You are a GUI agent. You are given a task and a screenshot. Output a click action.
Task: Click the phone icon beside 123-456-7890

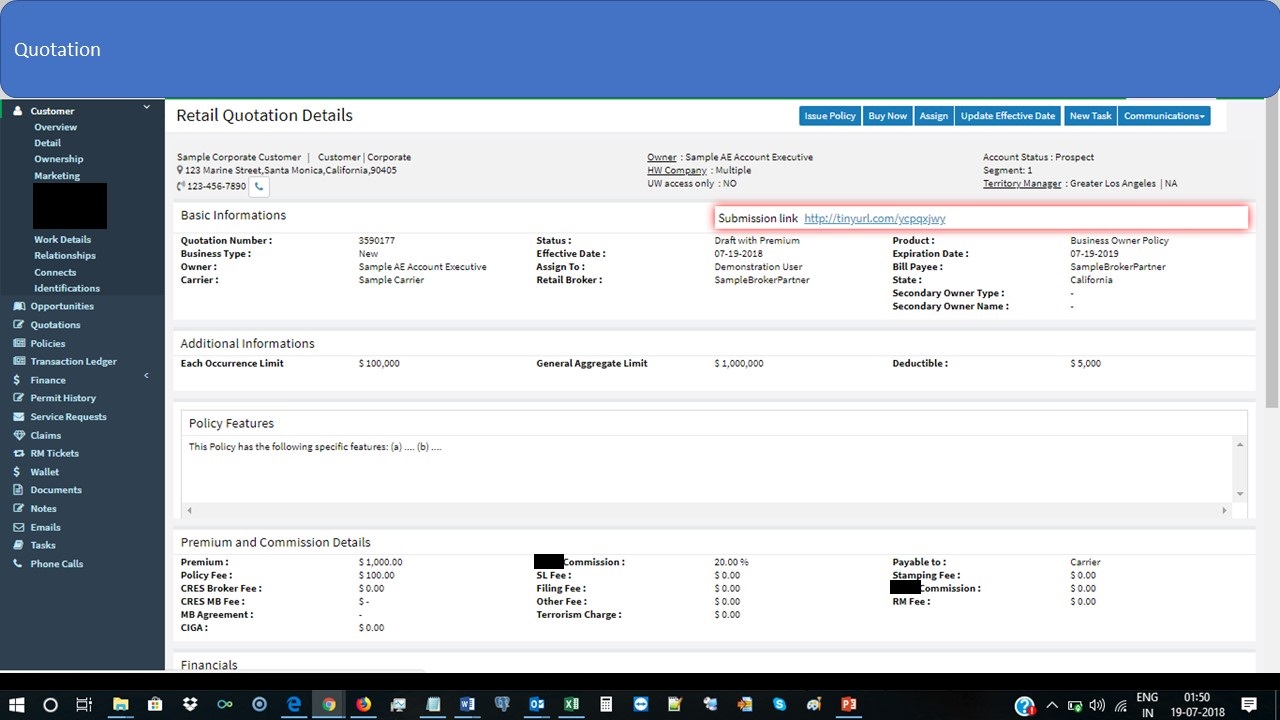coord(259,186)
